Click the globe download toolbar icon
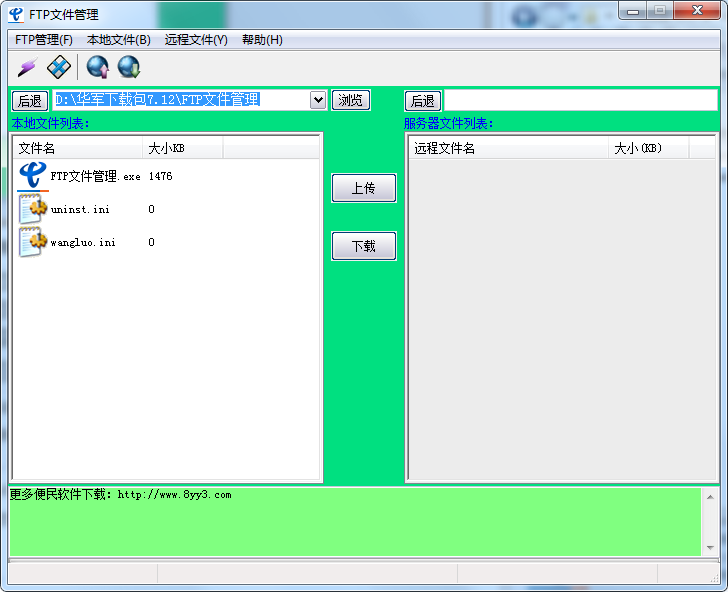 click(129, 67)
